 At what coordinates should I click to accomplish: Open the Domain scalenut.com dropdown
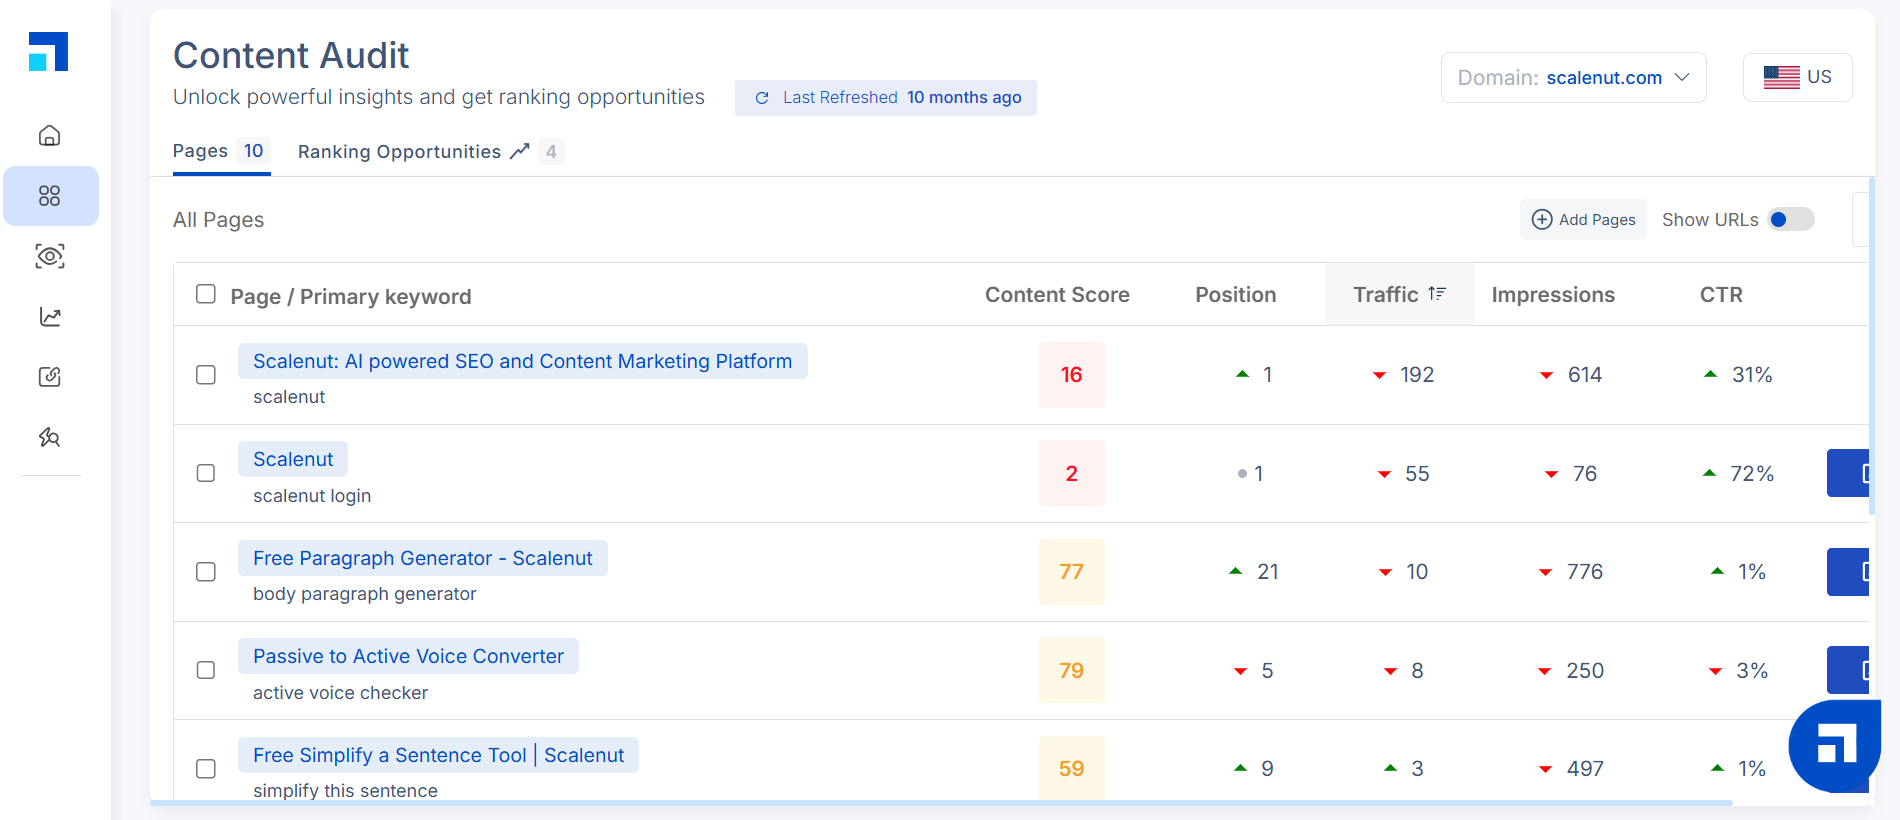(1573, 77)
